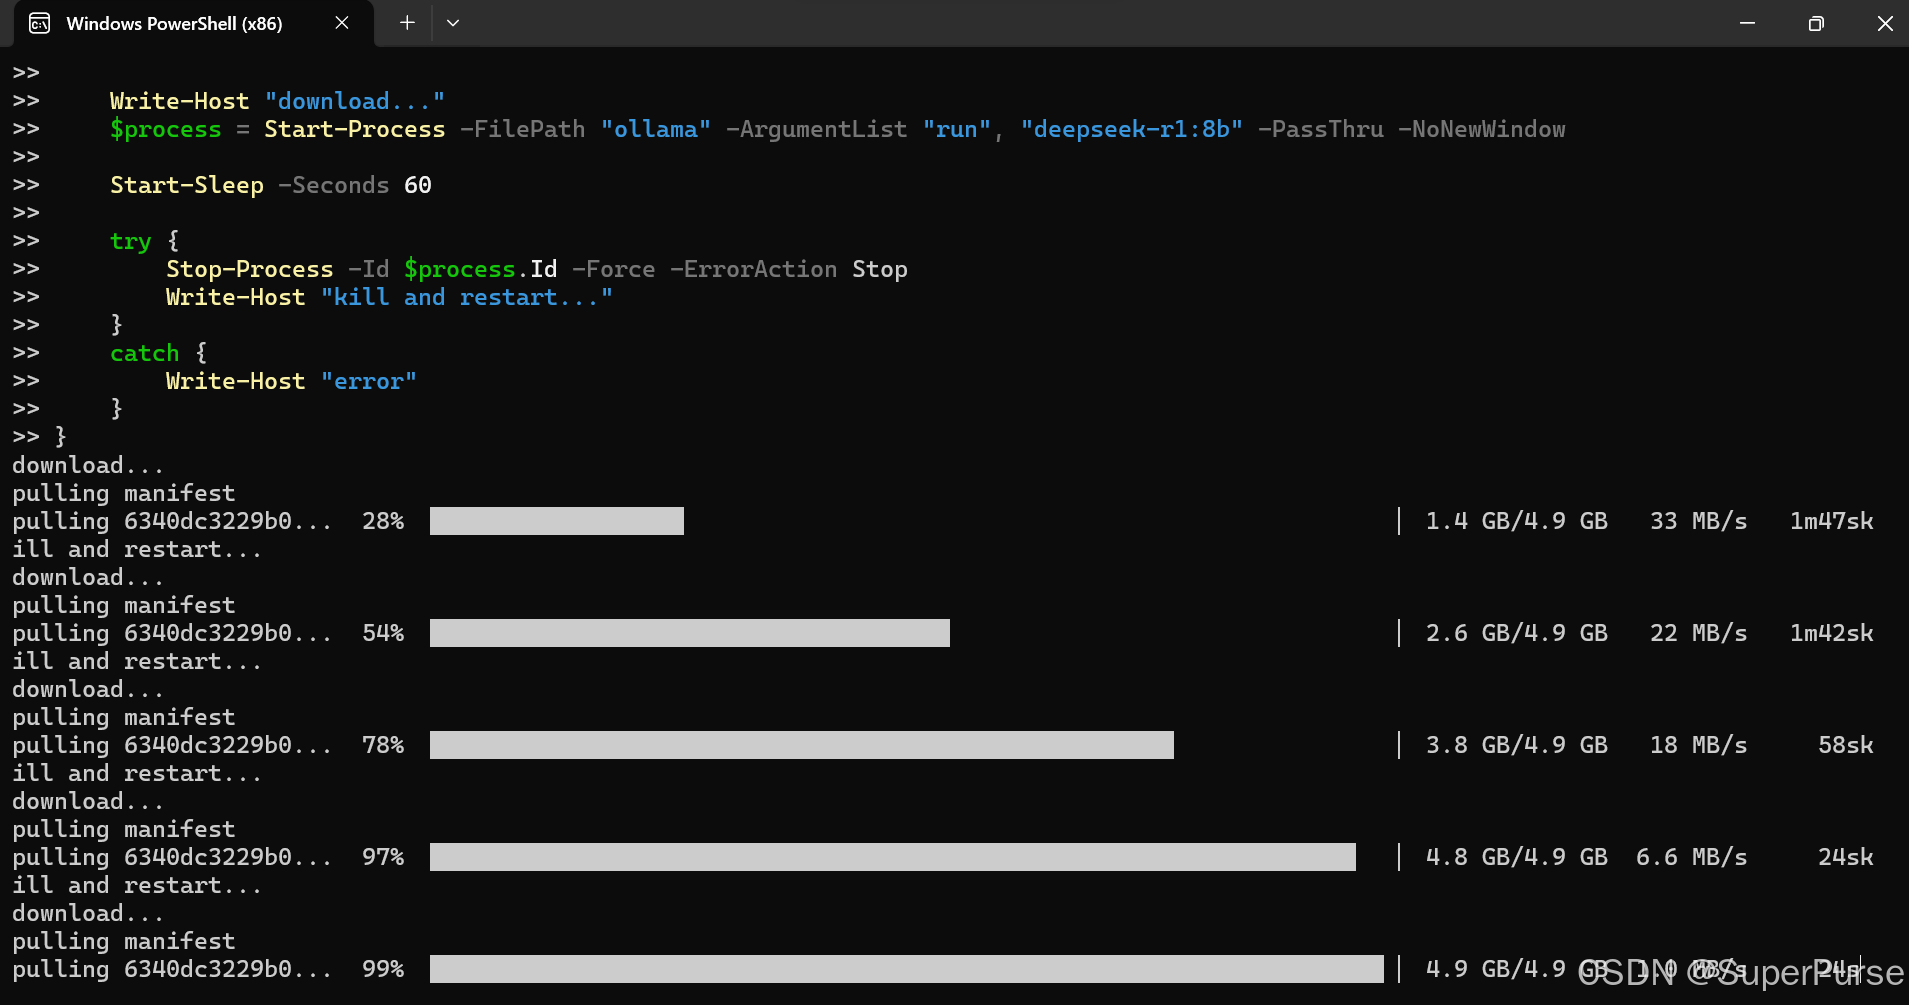This screenshot has height=1005, width=1909.
Task: Click the catch keyword
Action: coord(145,353)
